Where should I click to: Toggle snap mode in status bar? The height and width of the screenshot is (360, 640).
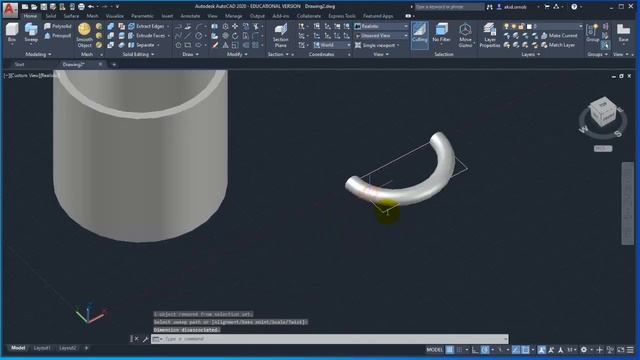pos(460,350)
